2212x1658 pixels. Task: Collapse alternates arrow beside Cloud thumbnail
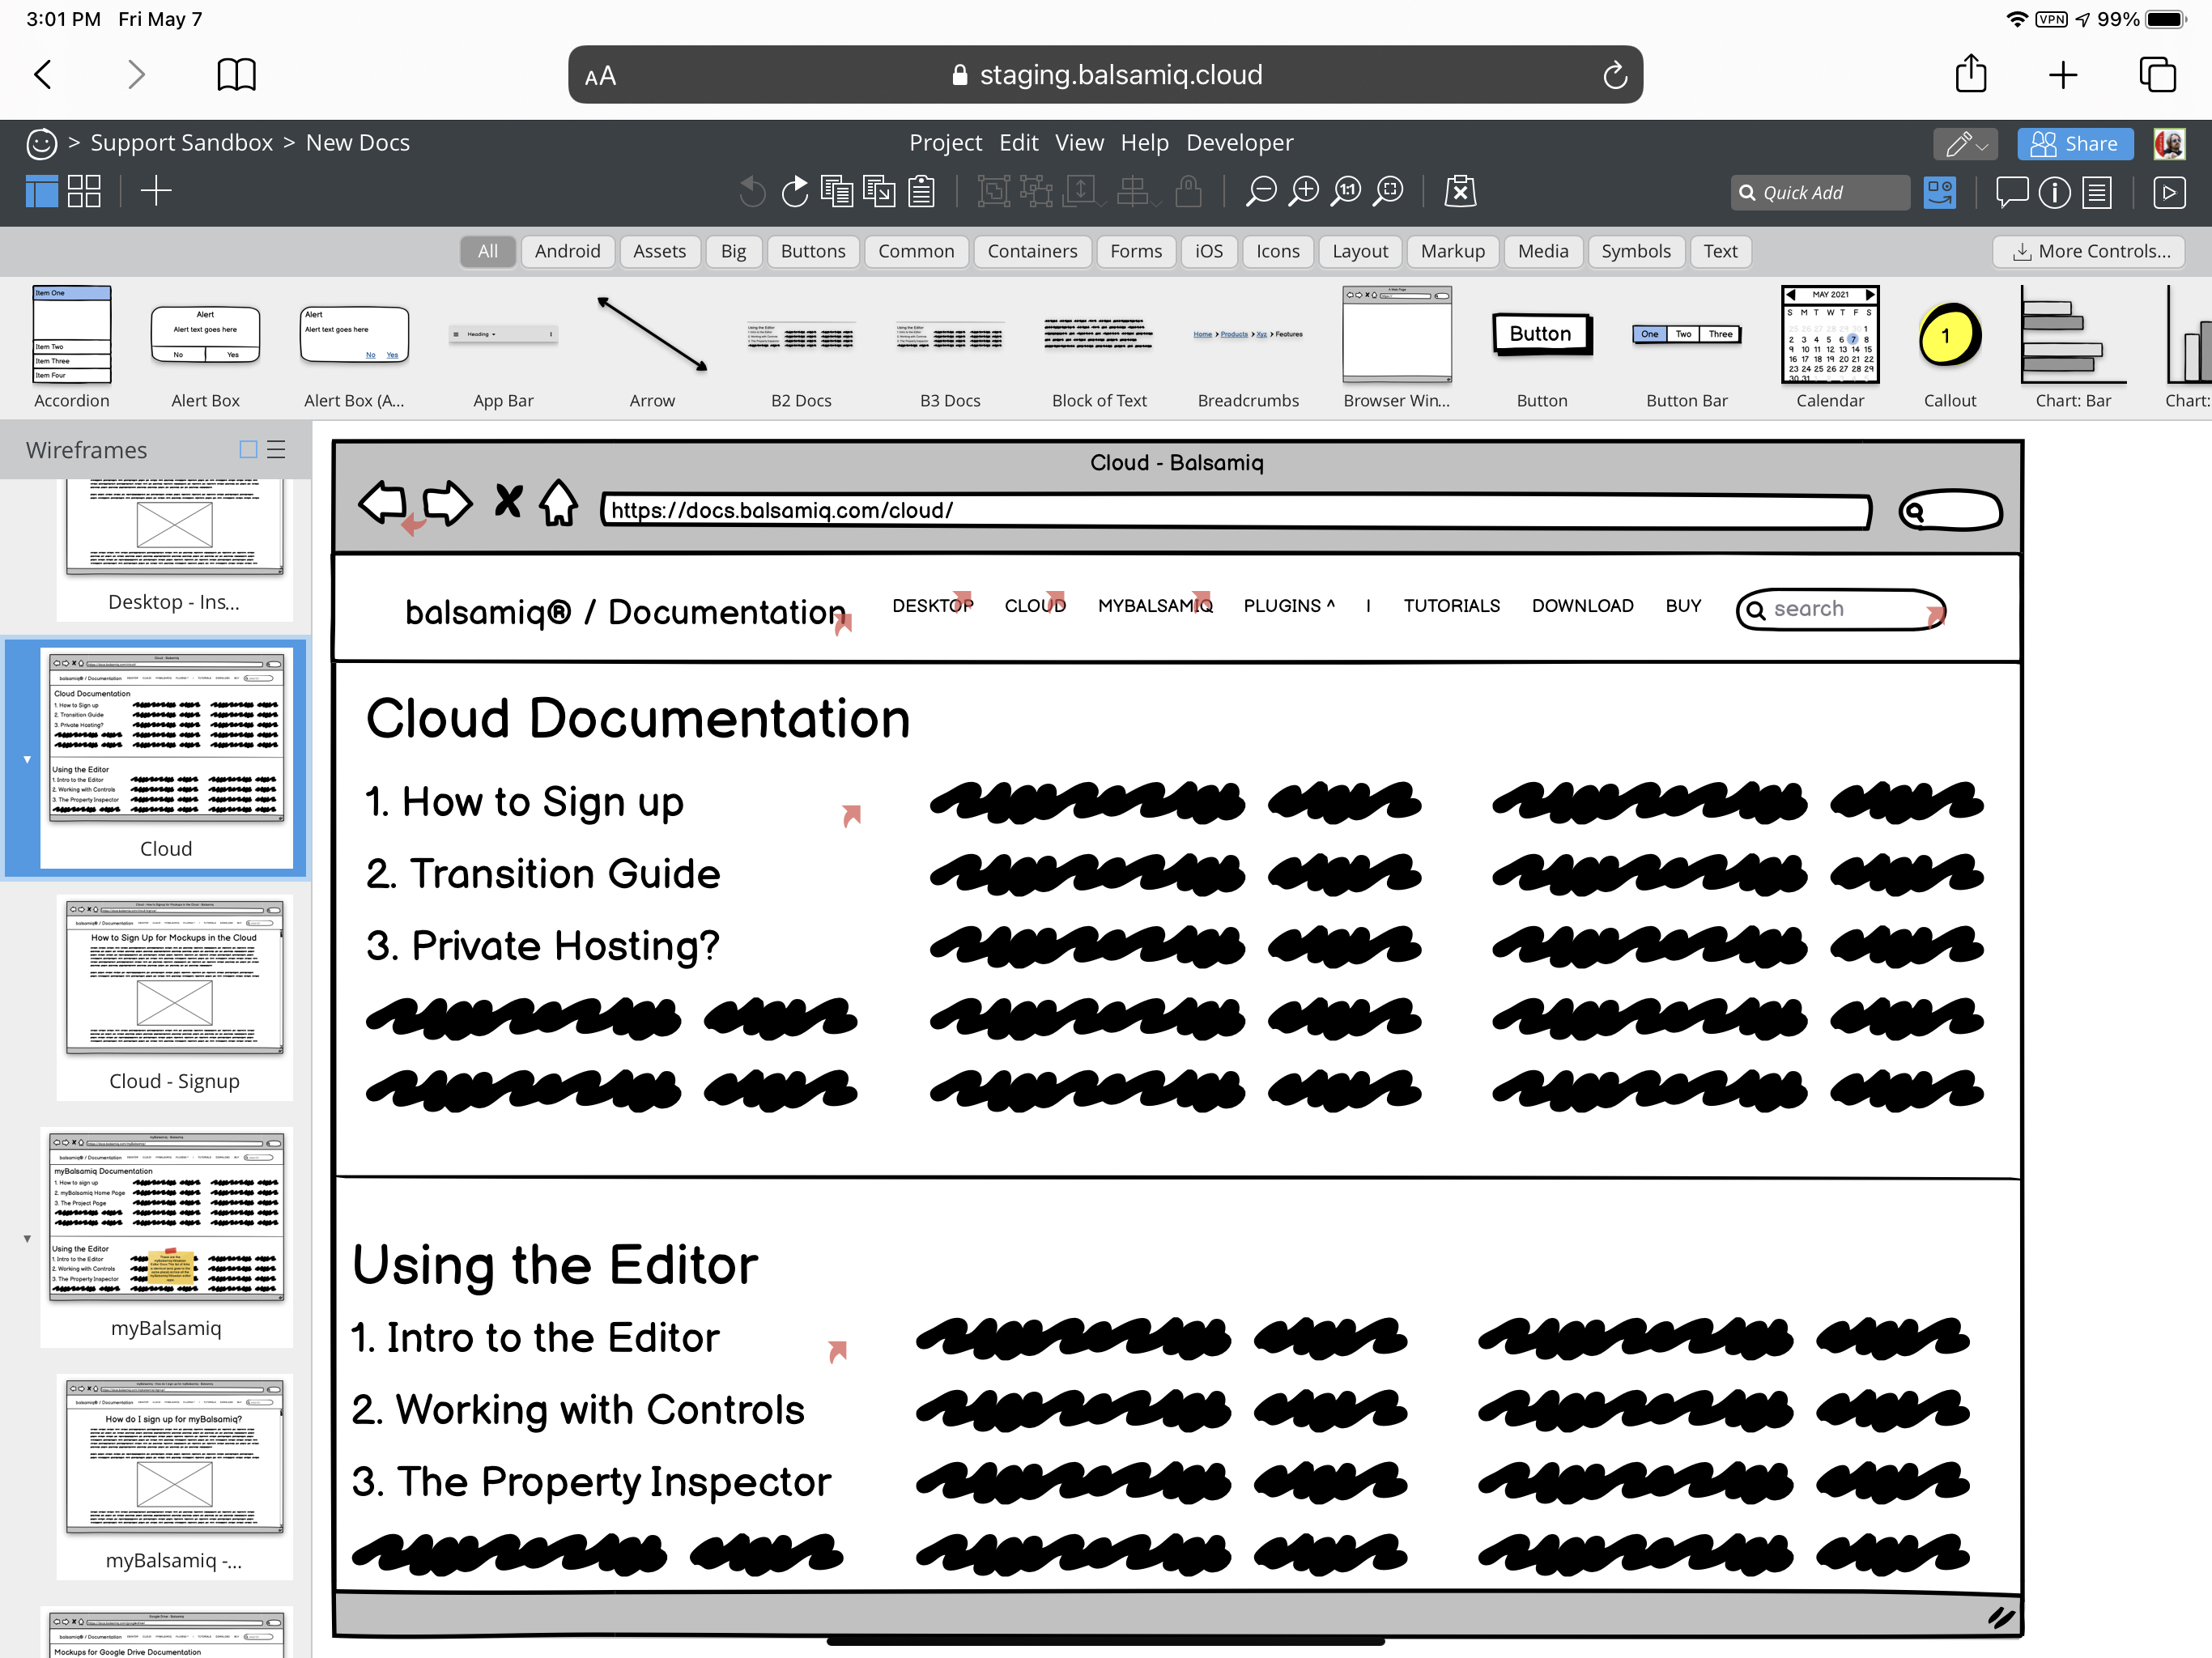27,759
